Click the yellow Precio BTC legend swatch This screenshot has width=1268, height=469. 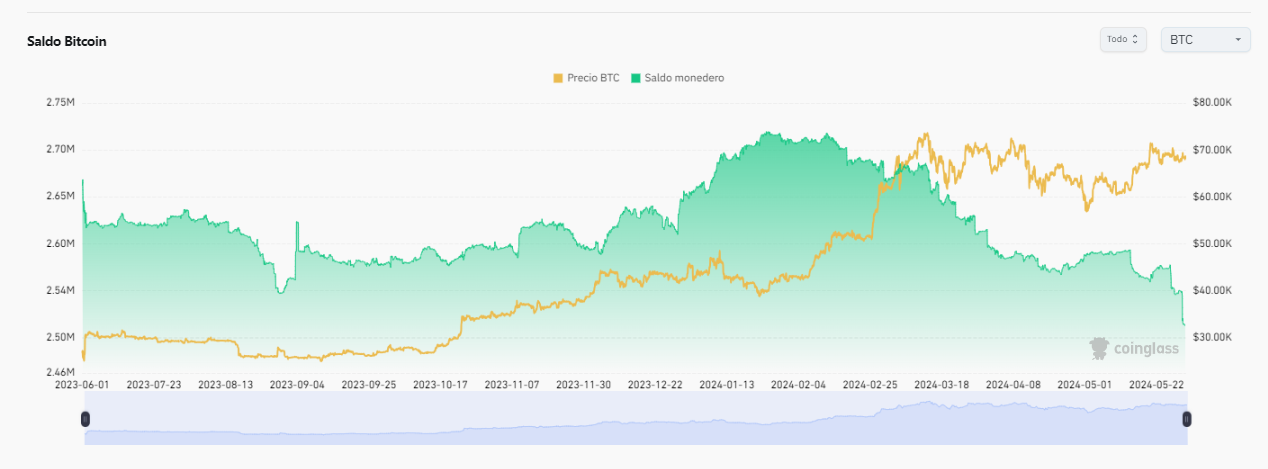558,77
